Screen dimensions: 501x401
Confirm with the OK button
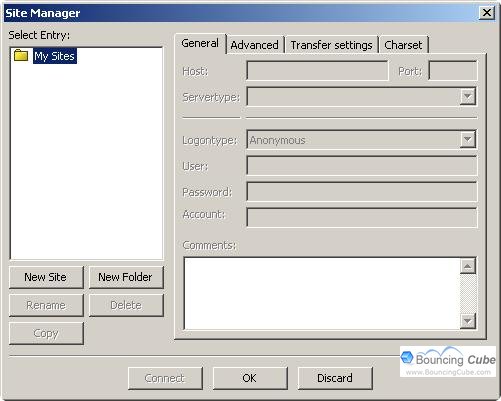tap(250, 378)
